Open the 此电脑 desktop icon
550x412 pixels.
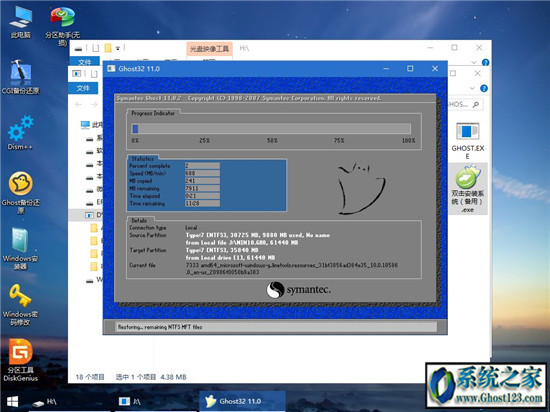(x=20, y=22)
